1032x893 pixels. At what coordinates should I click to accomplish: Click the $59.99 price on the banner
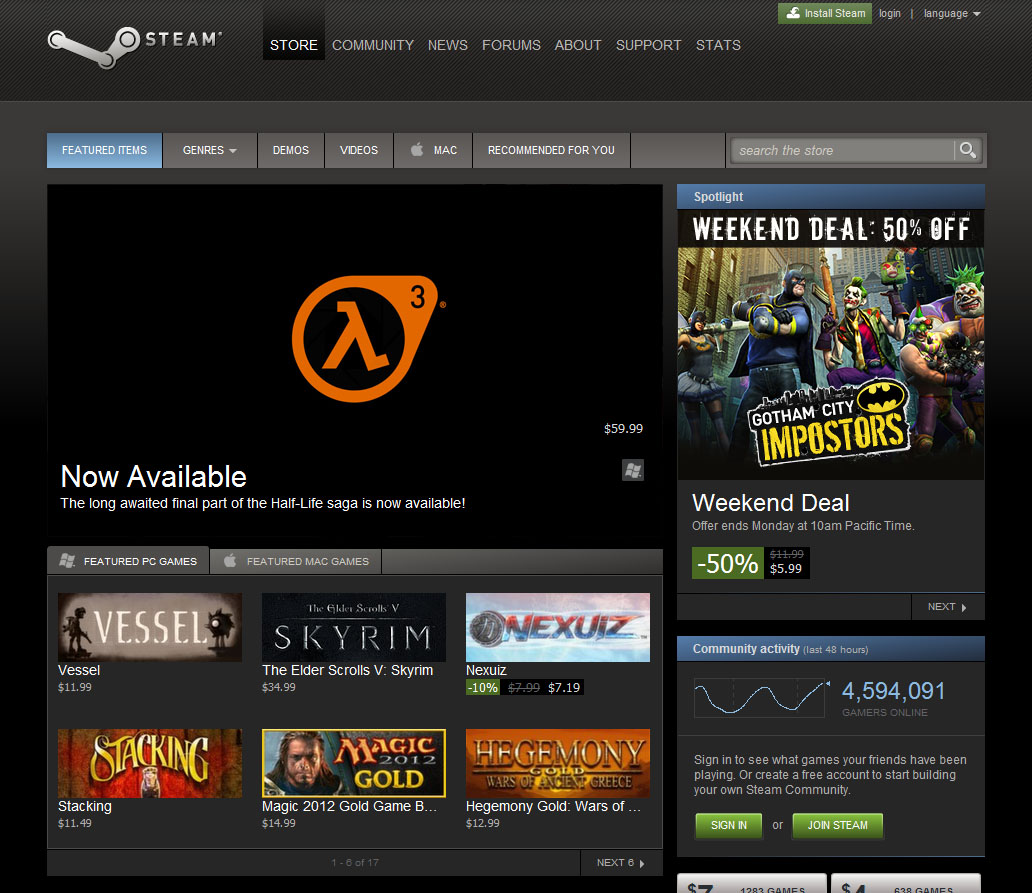(x=623, y=428)
